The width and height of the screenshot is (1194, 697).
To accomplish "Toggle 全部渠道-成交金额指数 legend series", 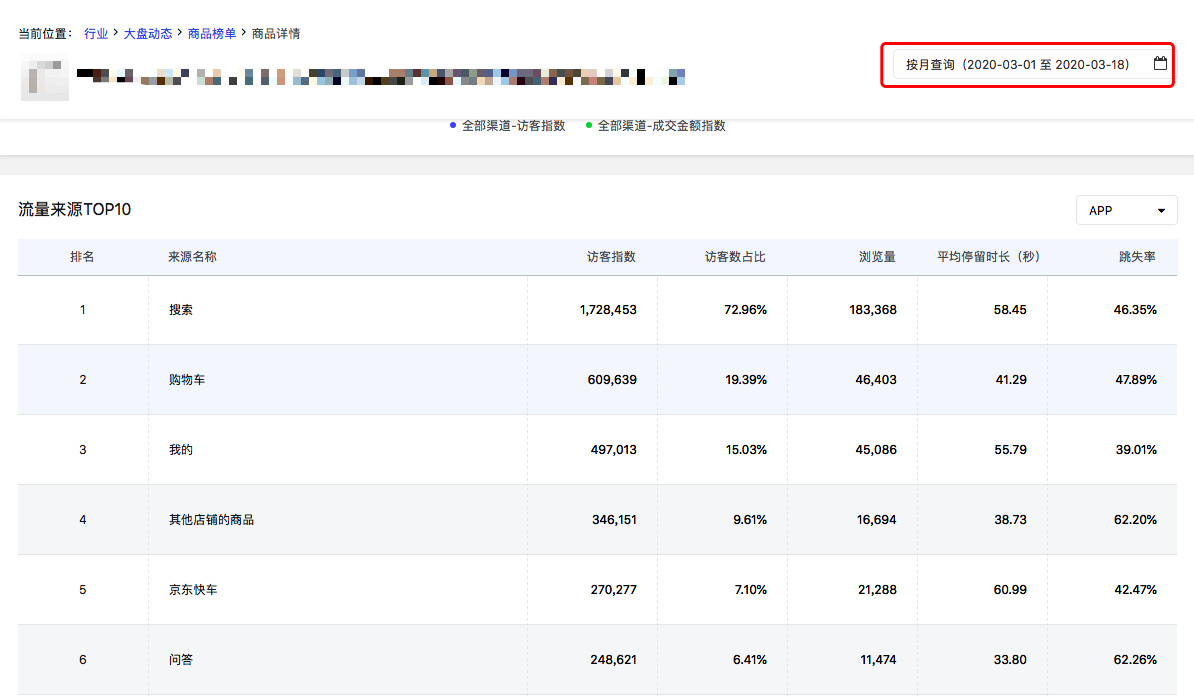I will (x=661, y=126).
